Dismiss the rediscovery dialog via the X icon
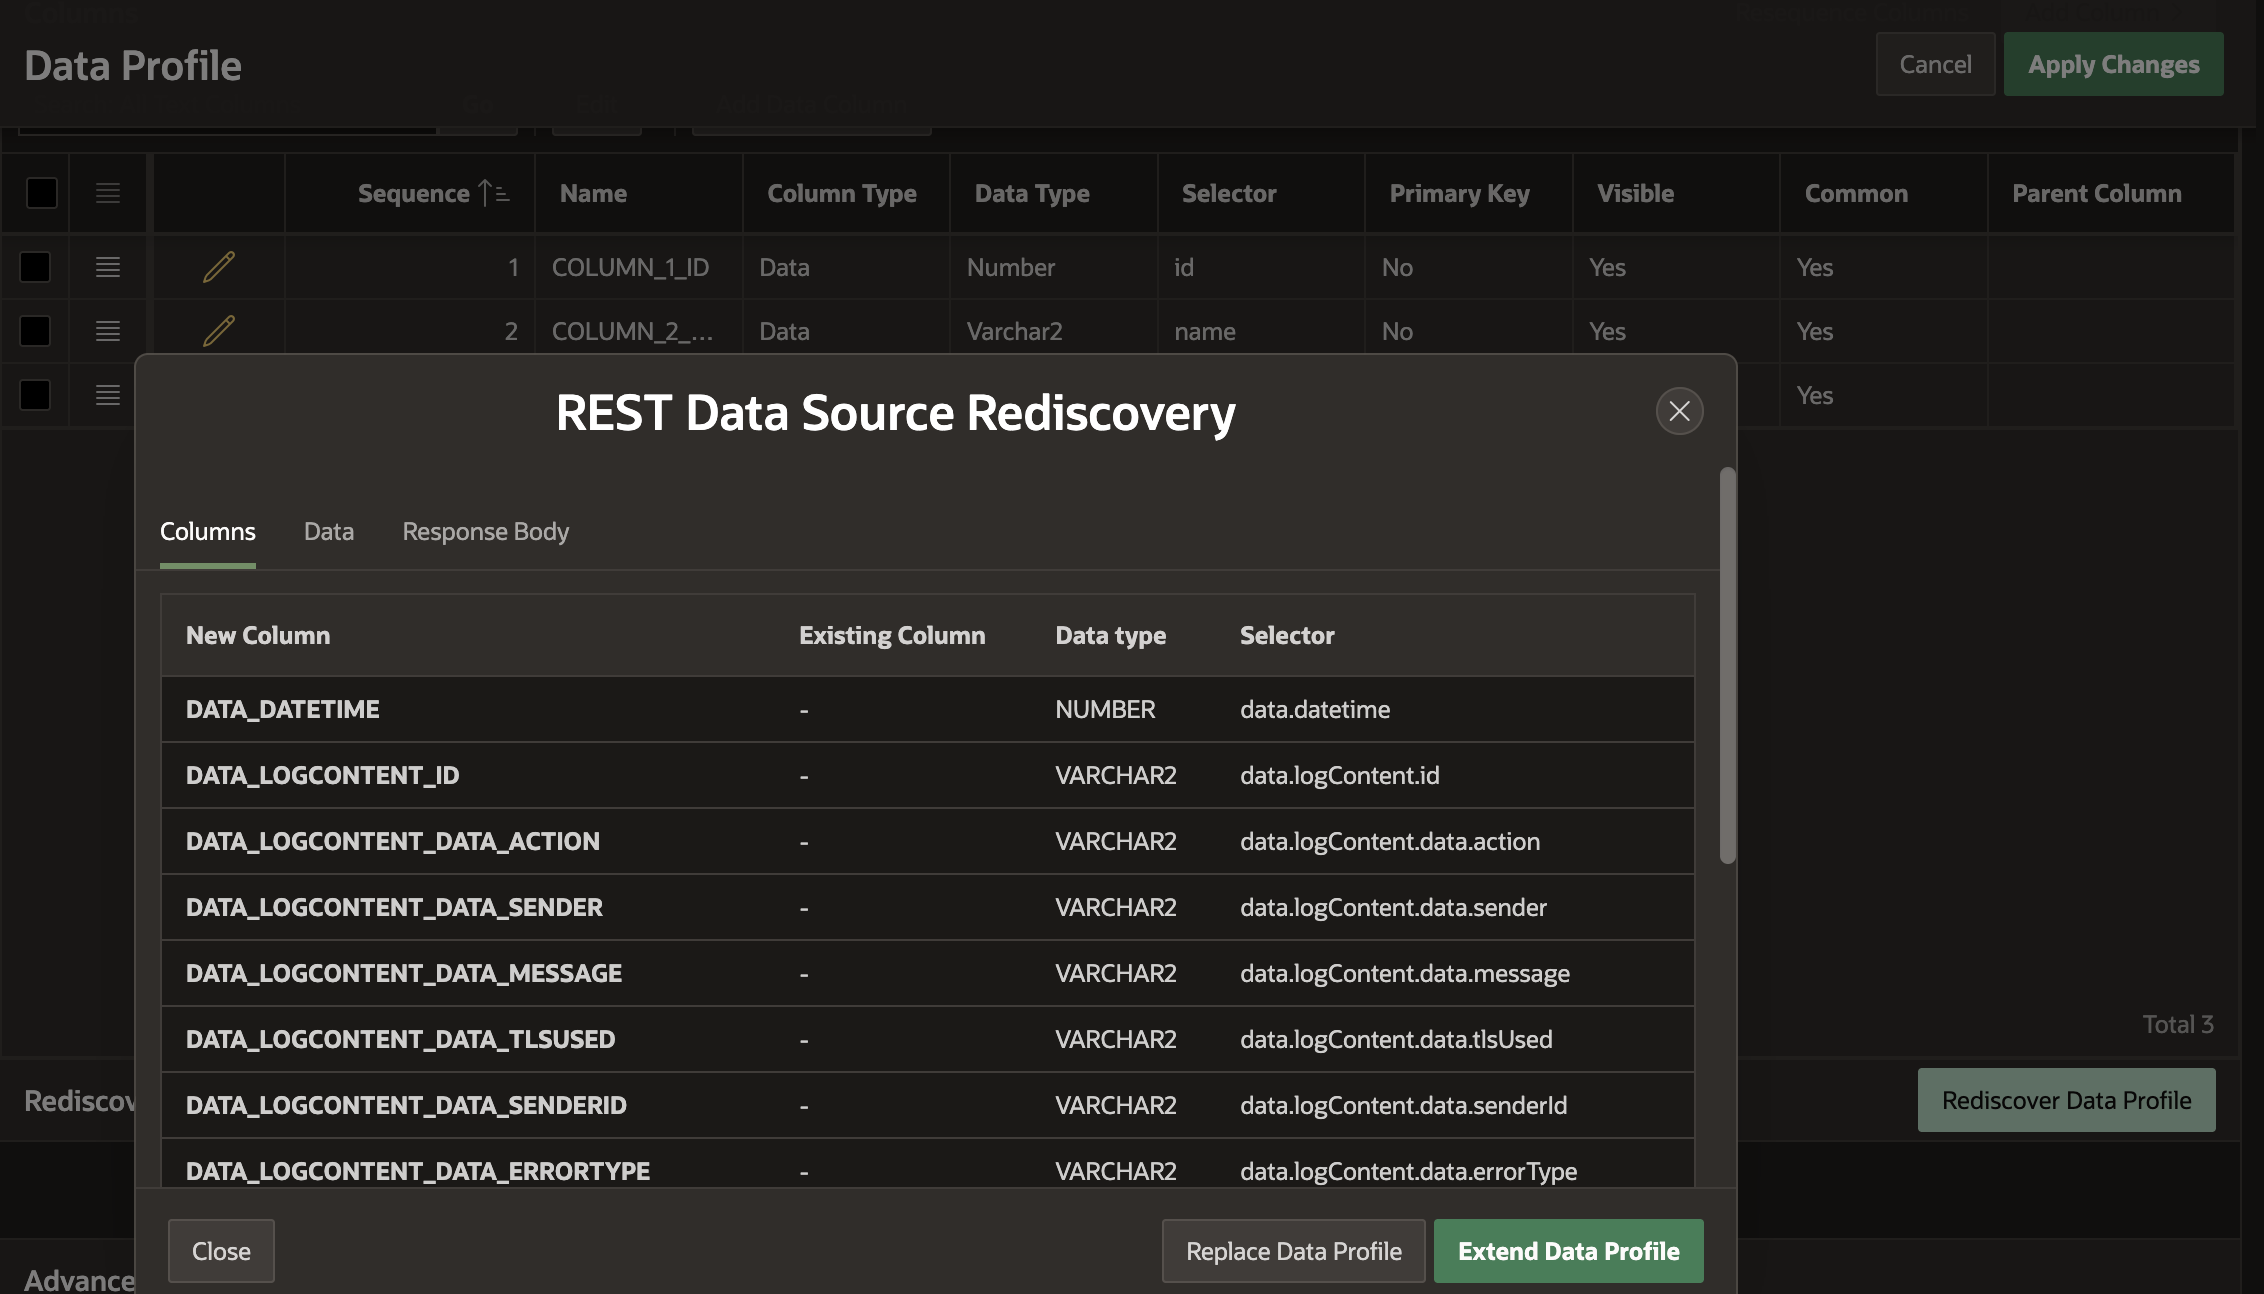Image resolution: width=2264 pixels, height=1294 pixels. pyautogui.click(x=1679, y=411)
